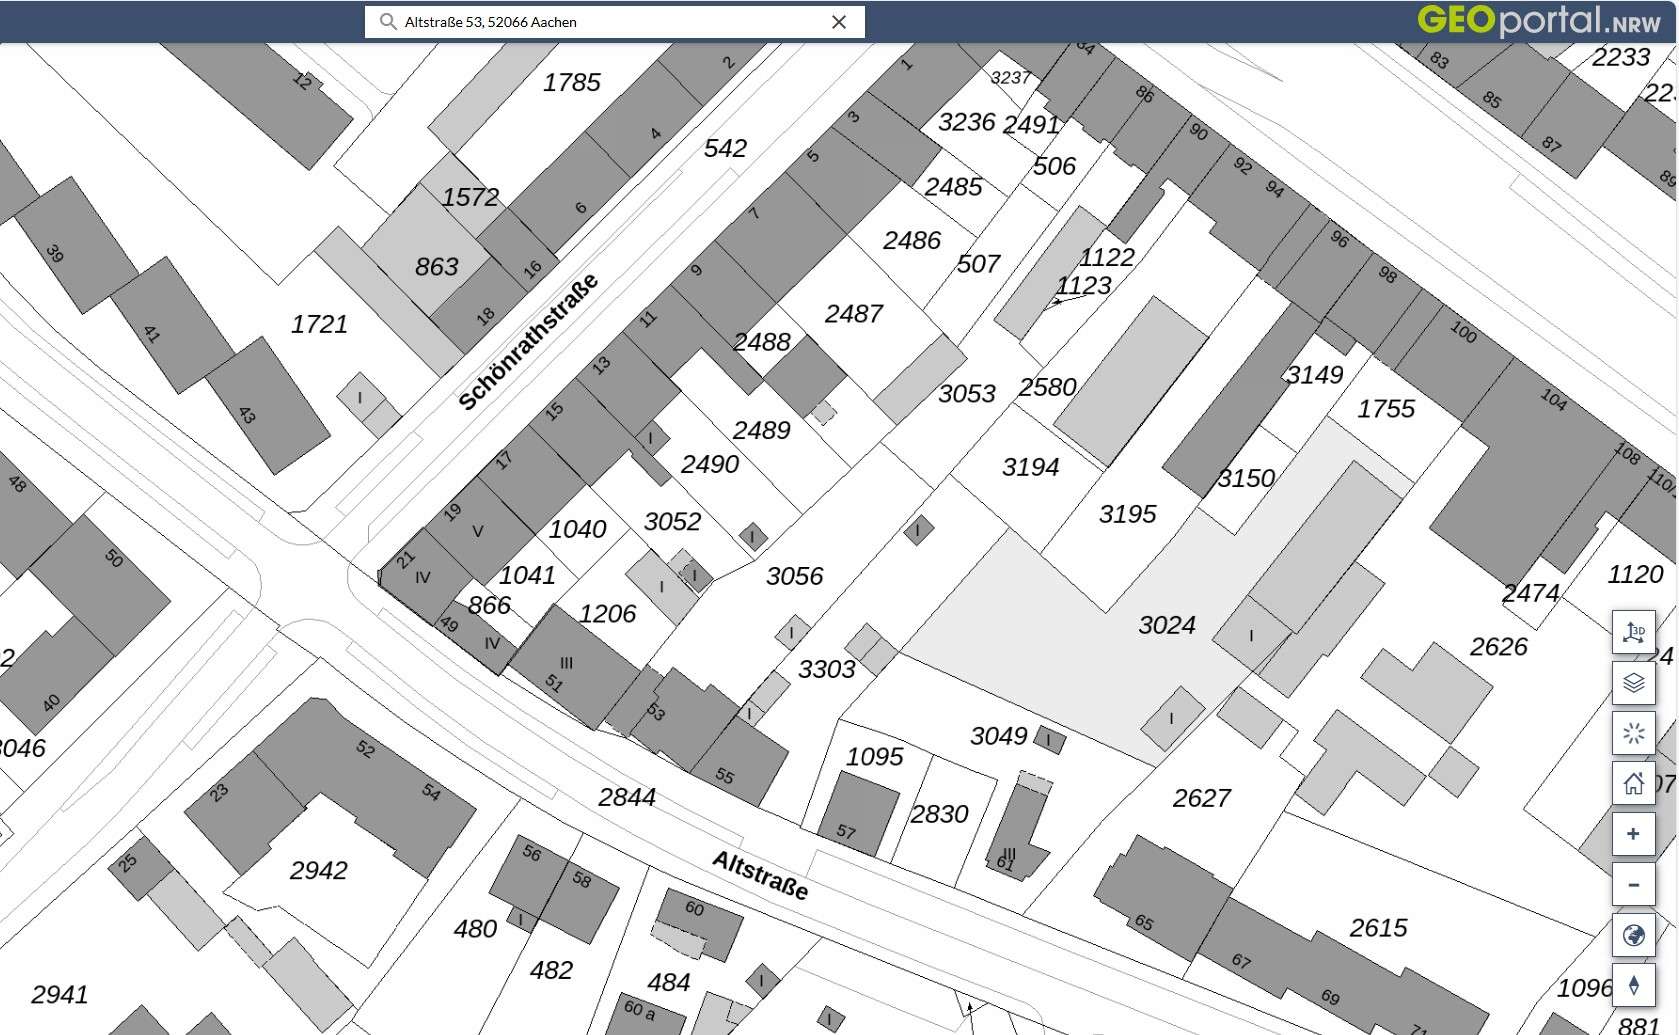
Task: Click the Altstraße street label
Action: pos(759,875)
